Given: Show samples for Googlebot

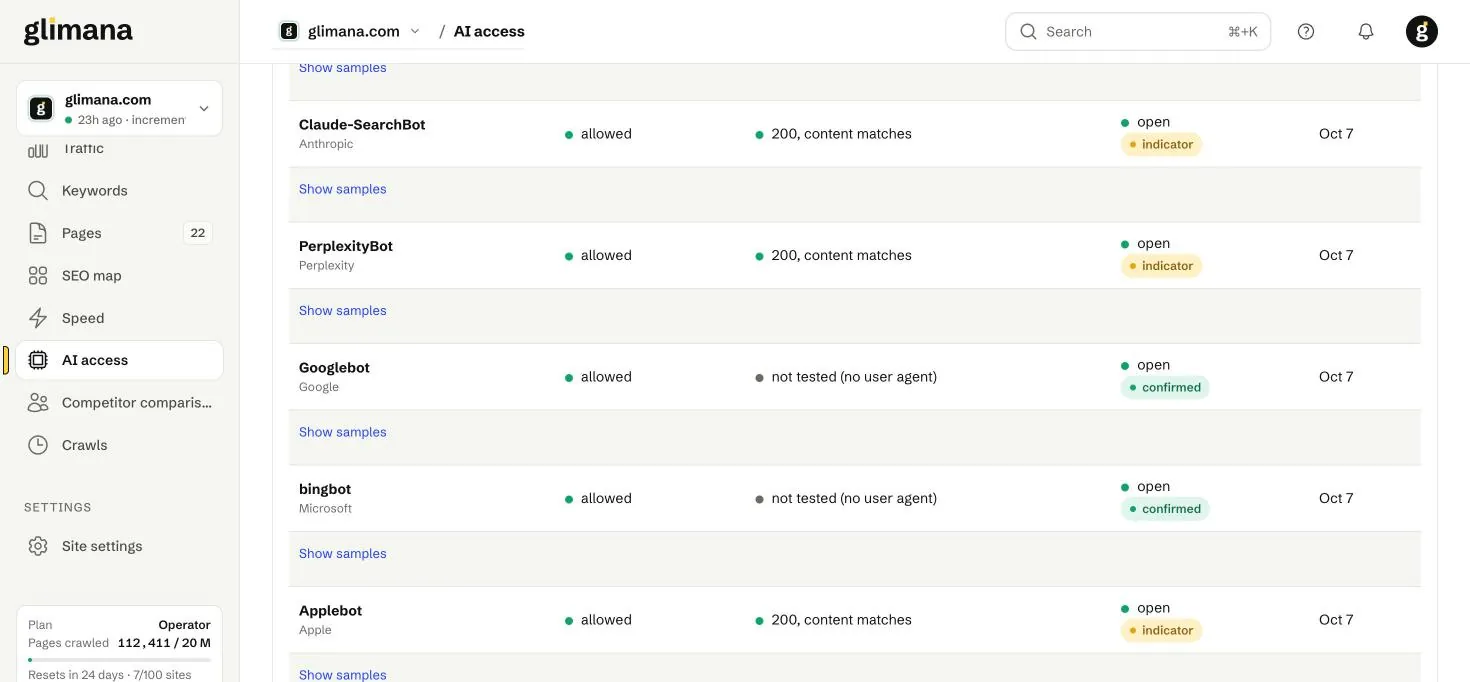Looking at the screenshot, I should [x=343, y=432].
